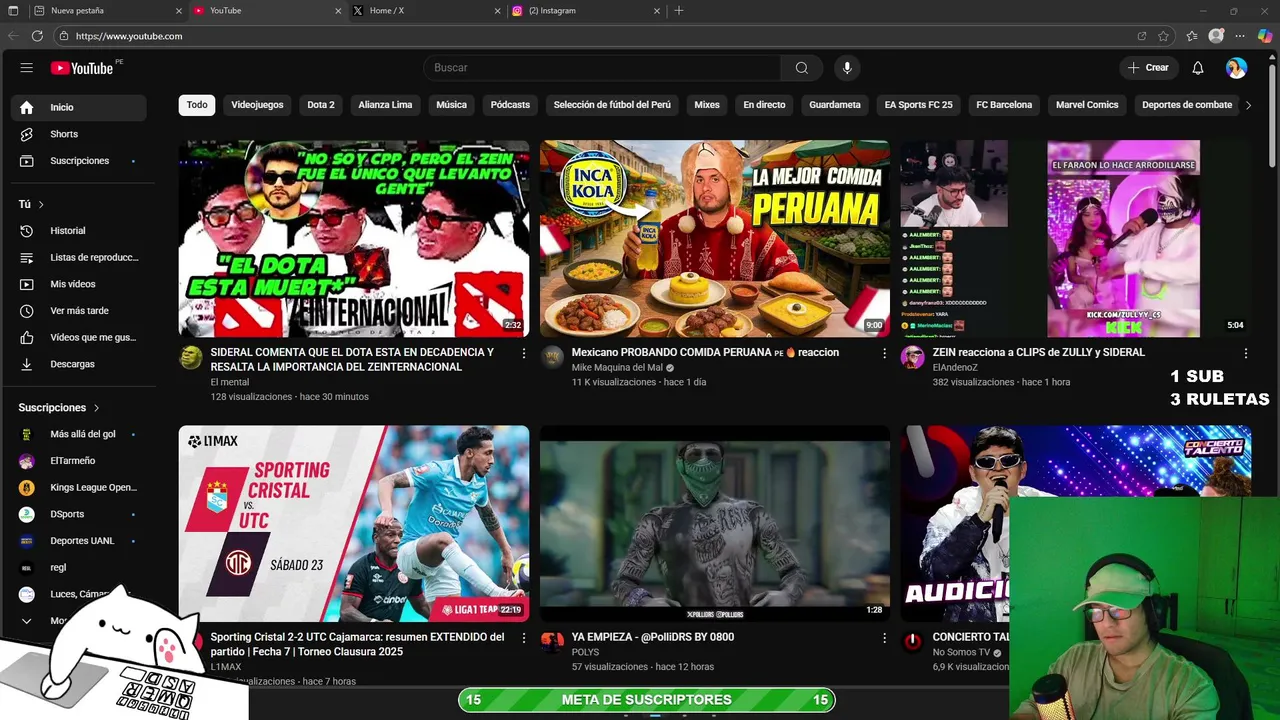Viewport: 1280px width, 720px height.
Task: Switch to the Home / X tab
Action: [427, 11]
